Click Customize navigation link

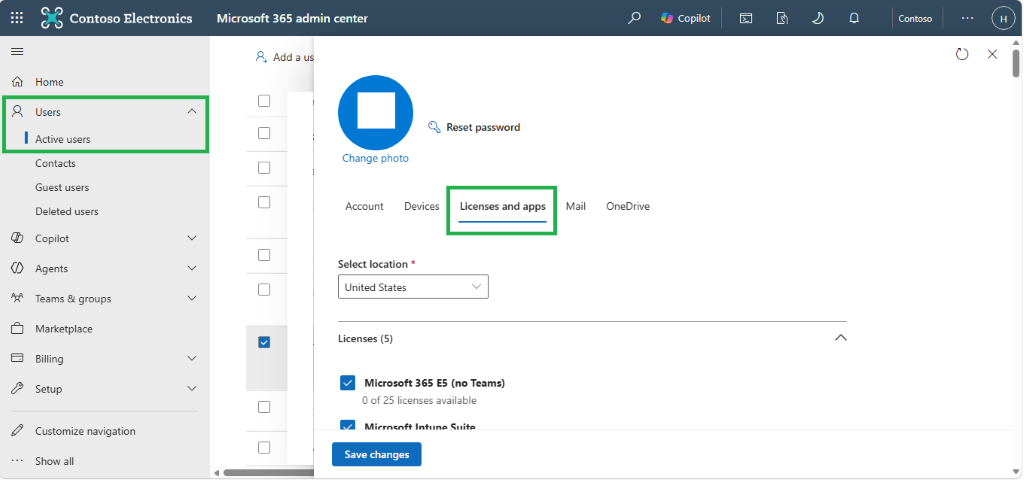tap(86, 431)
